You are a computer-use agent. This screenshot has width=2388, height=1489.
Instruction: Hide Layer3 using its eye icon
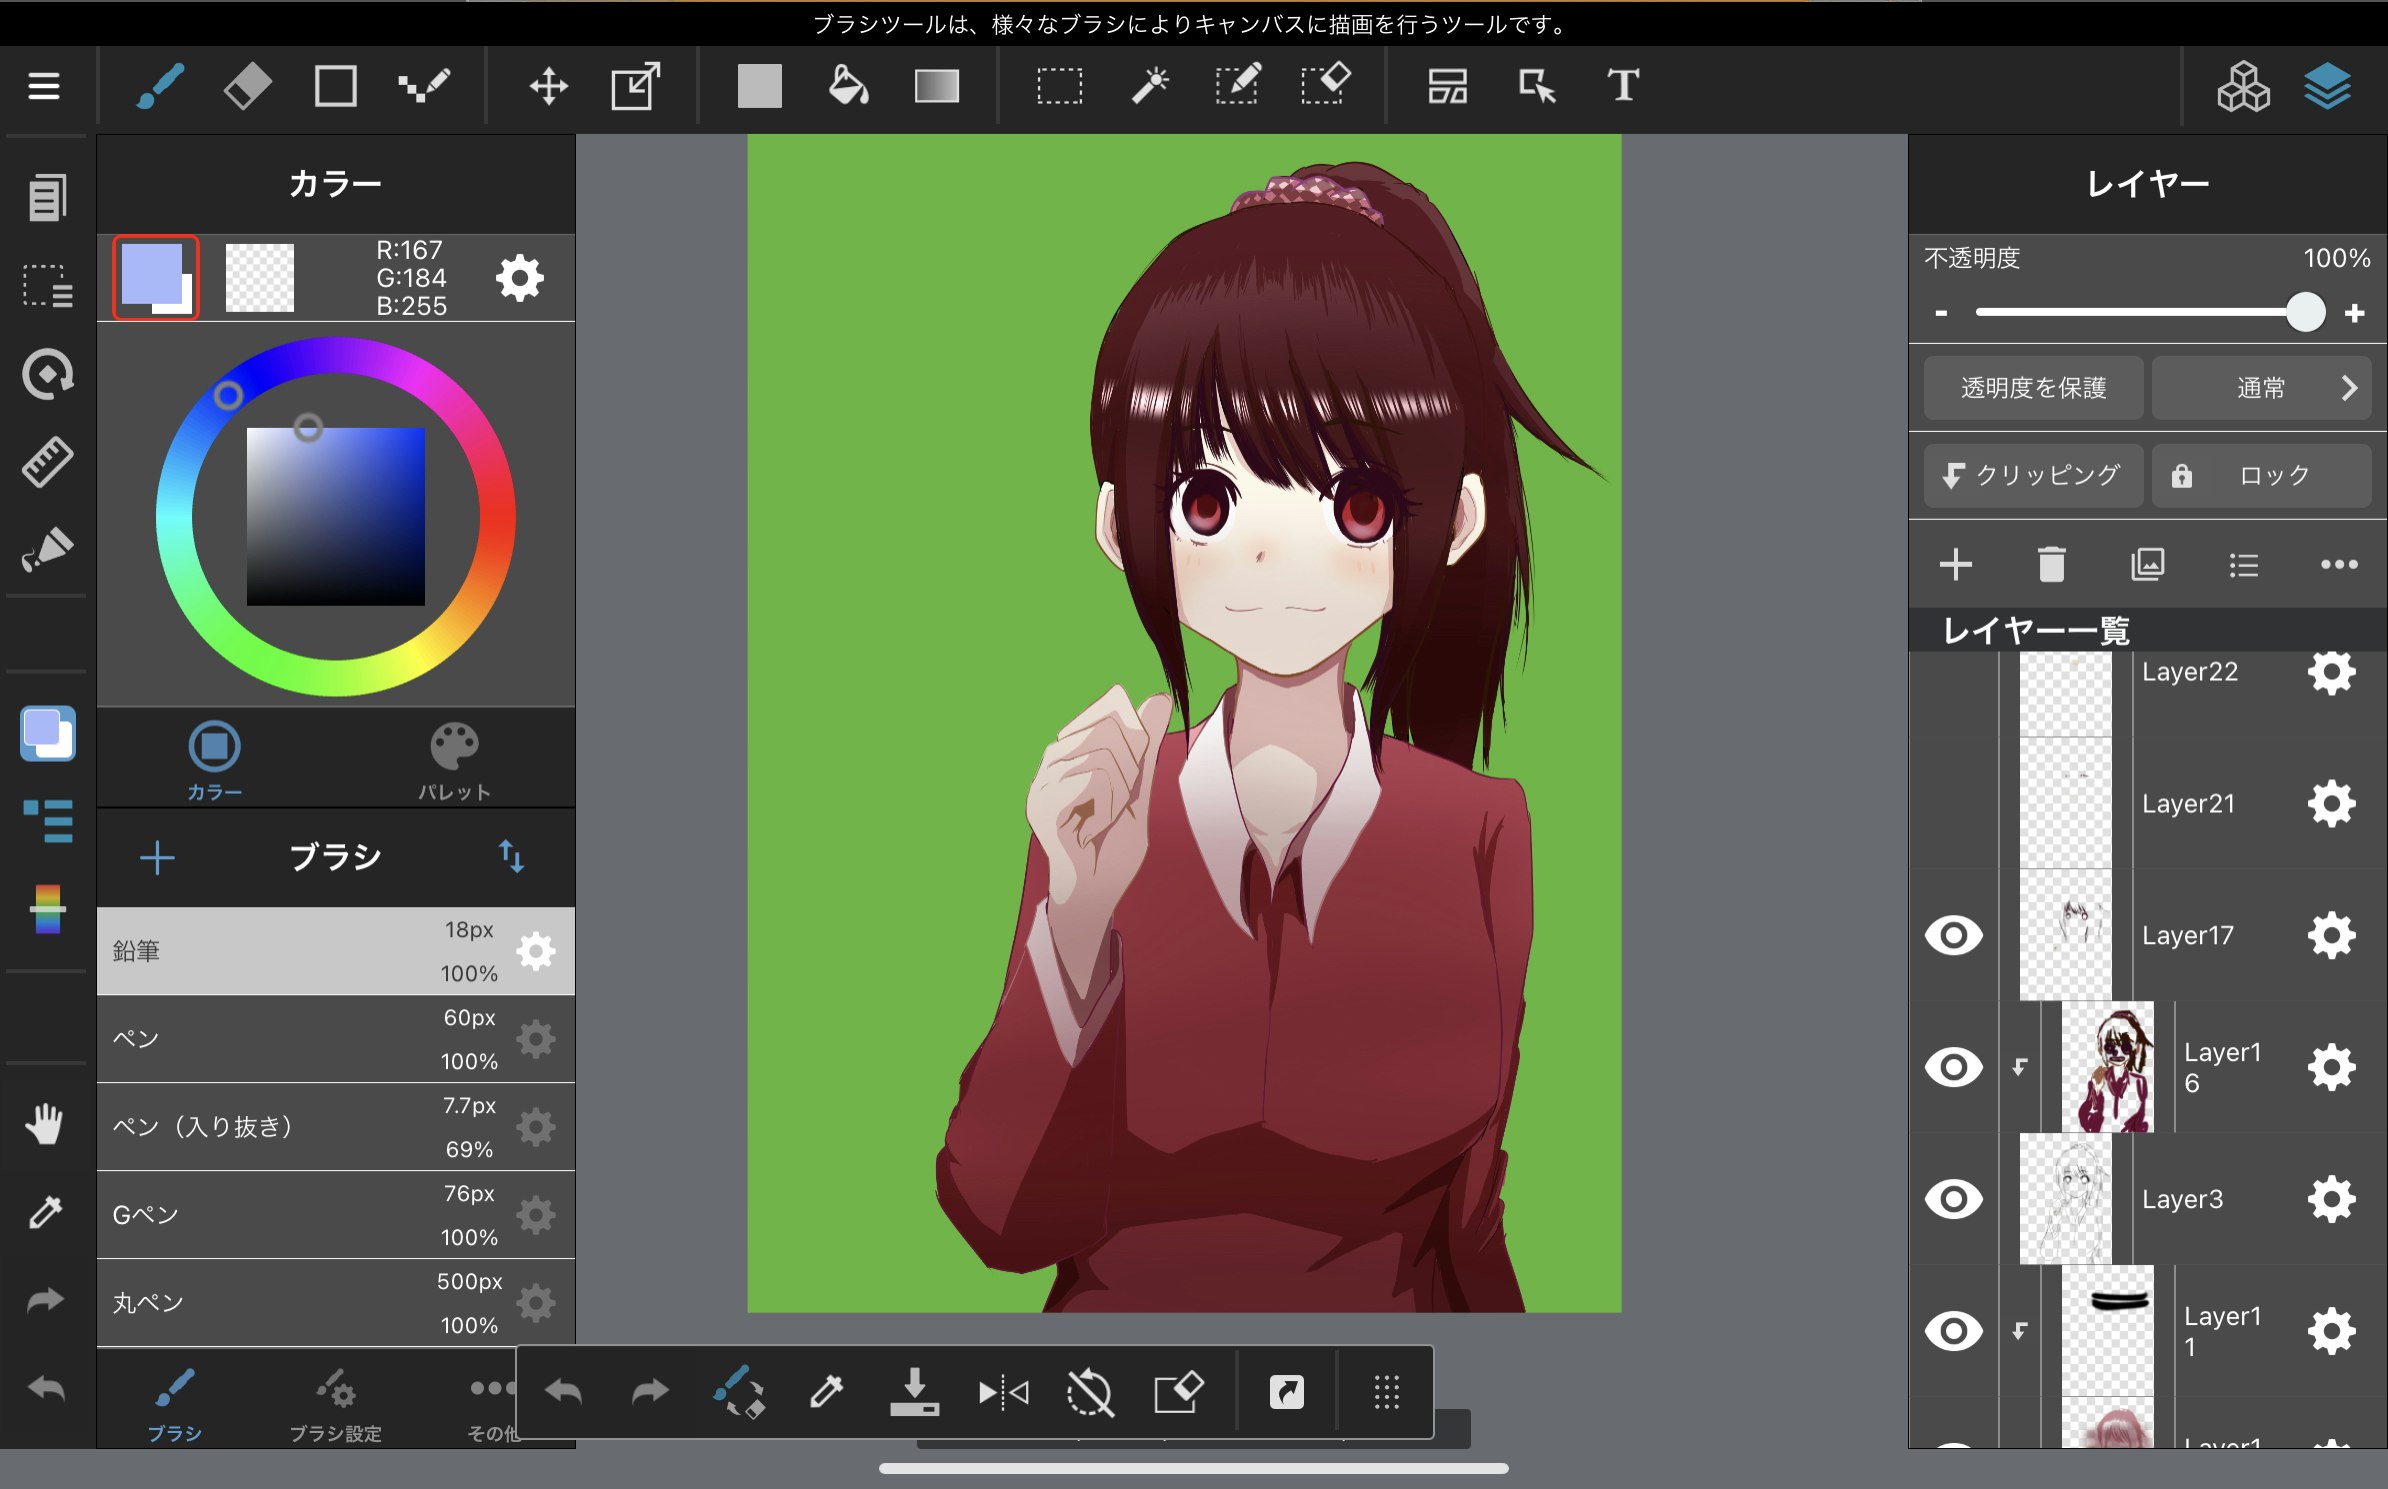1953,1199
